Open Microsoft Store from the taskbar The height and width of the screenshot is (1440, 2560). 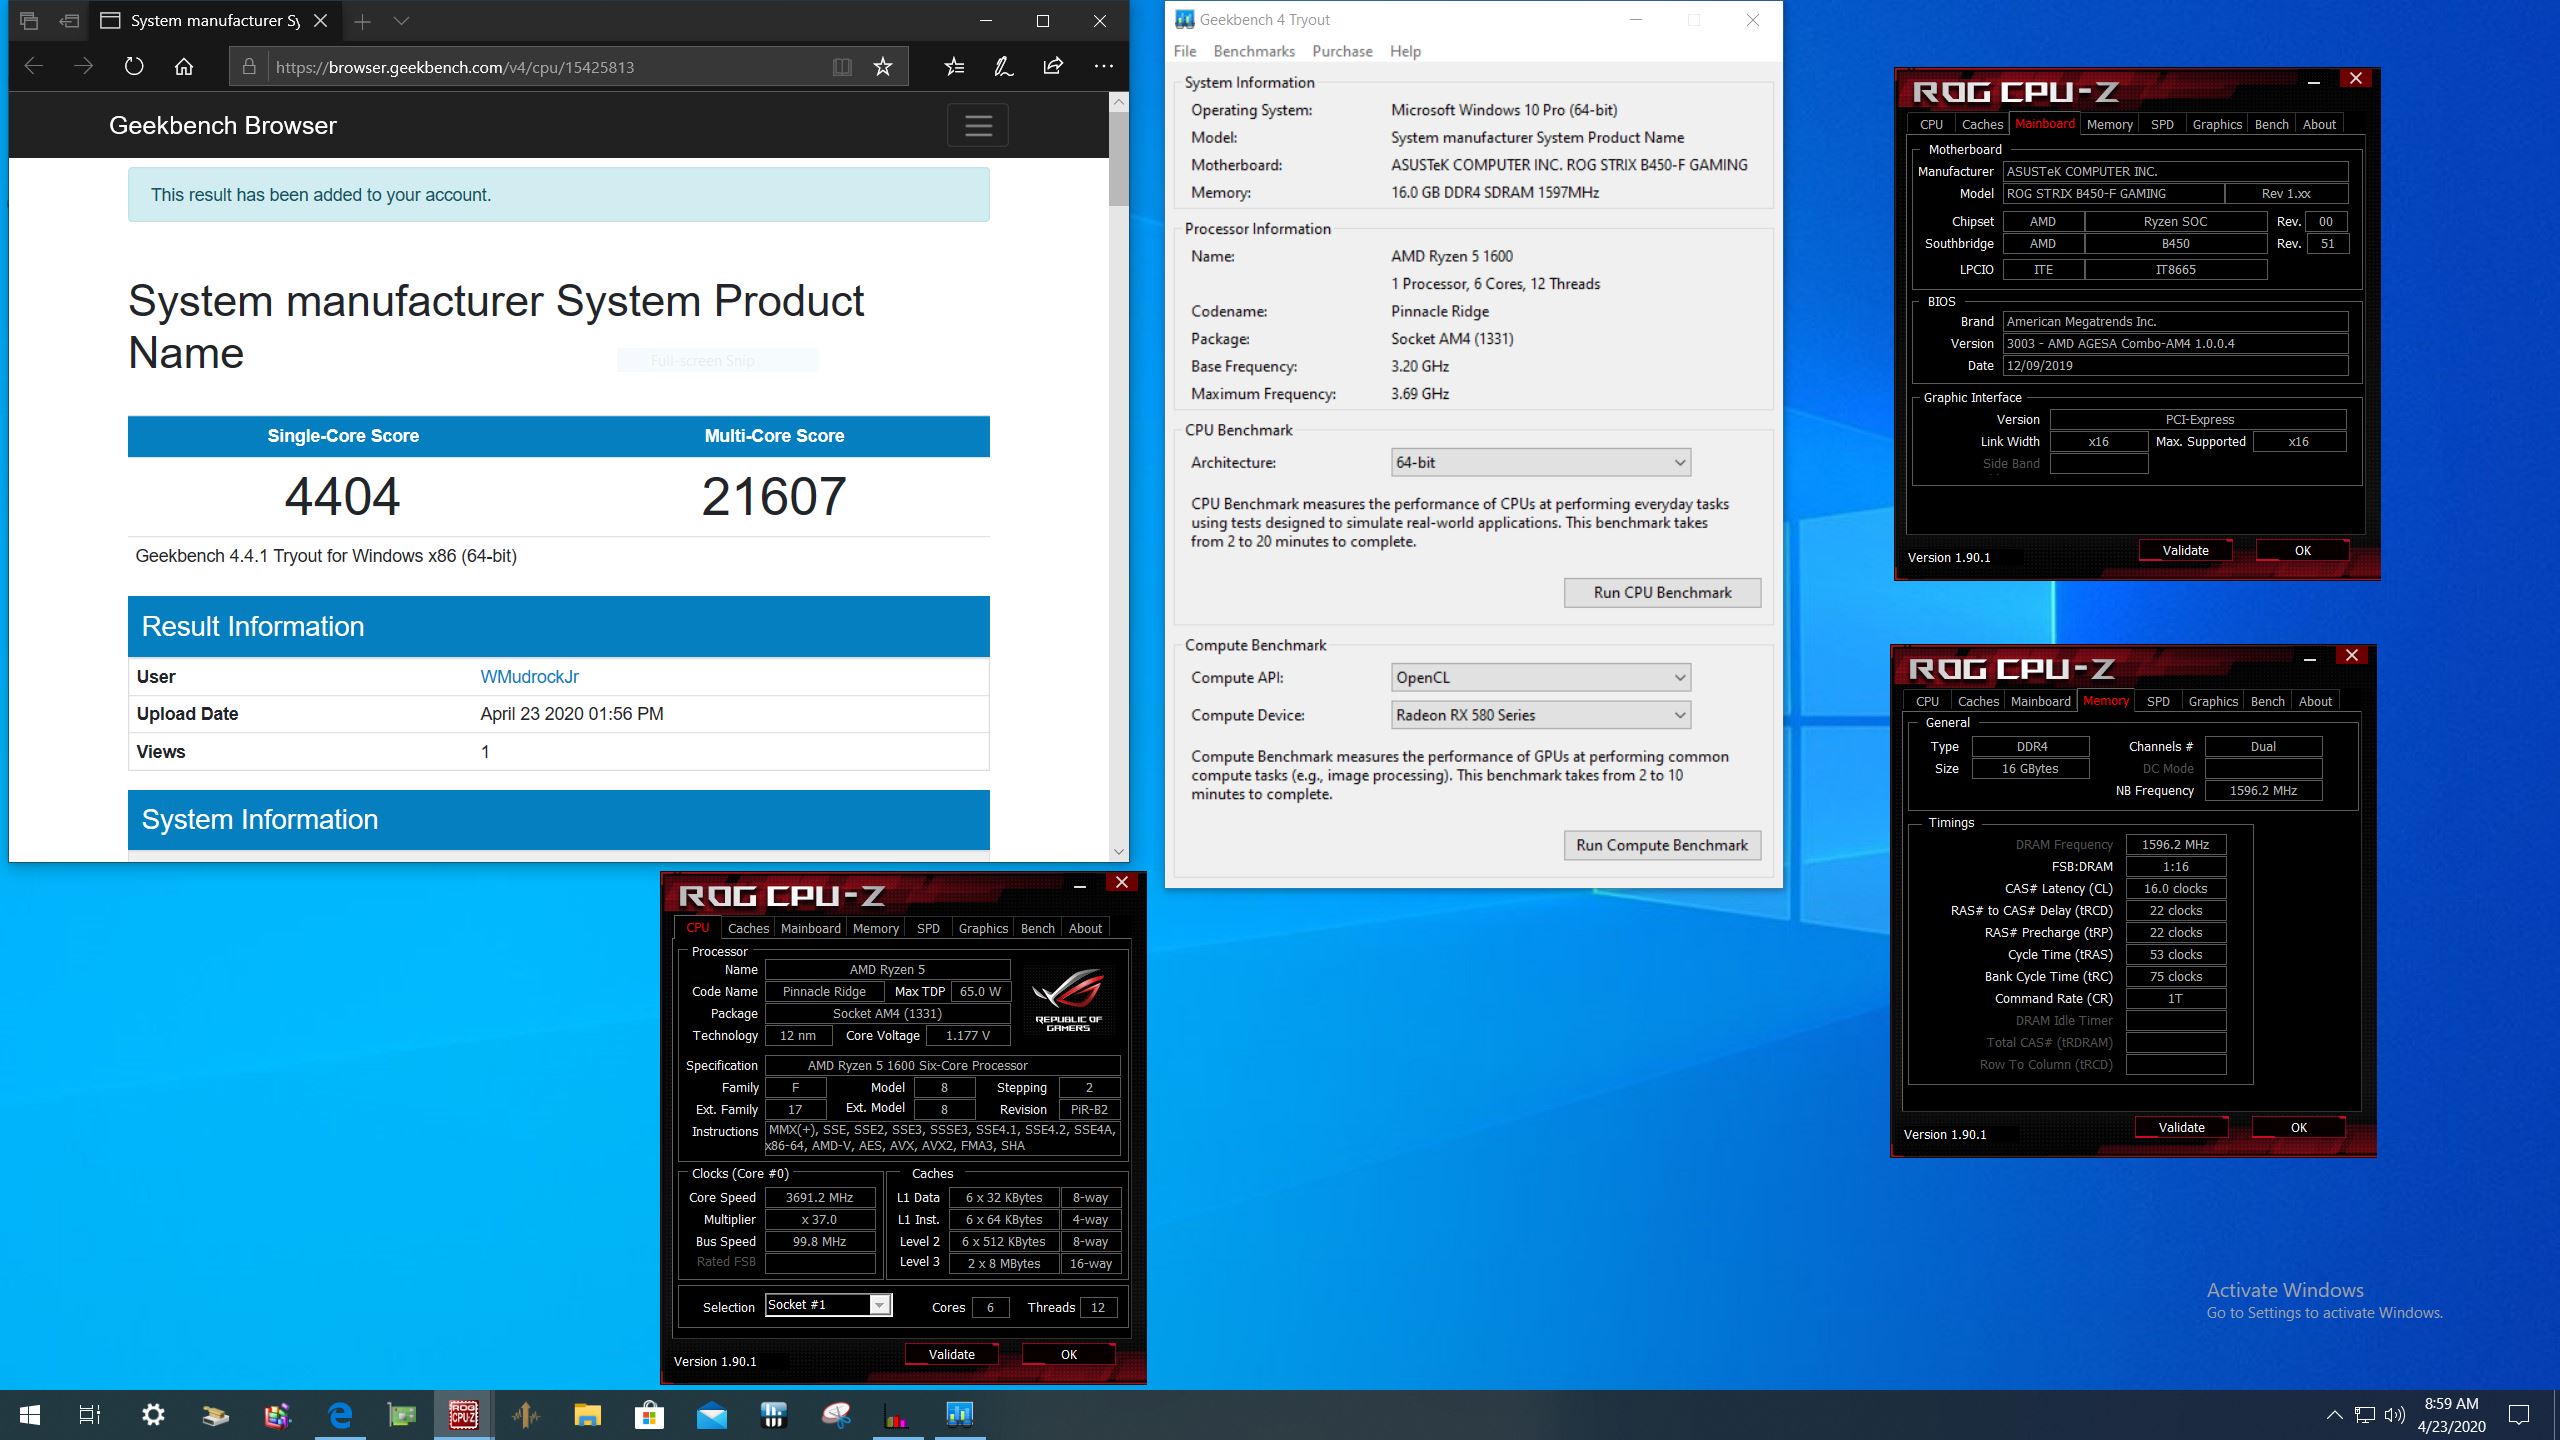(649, 1415)
